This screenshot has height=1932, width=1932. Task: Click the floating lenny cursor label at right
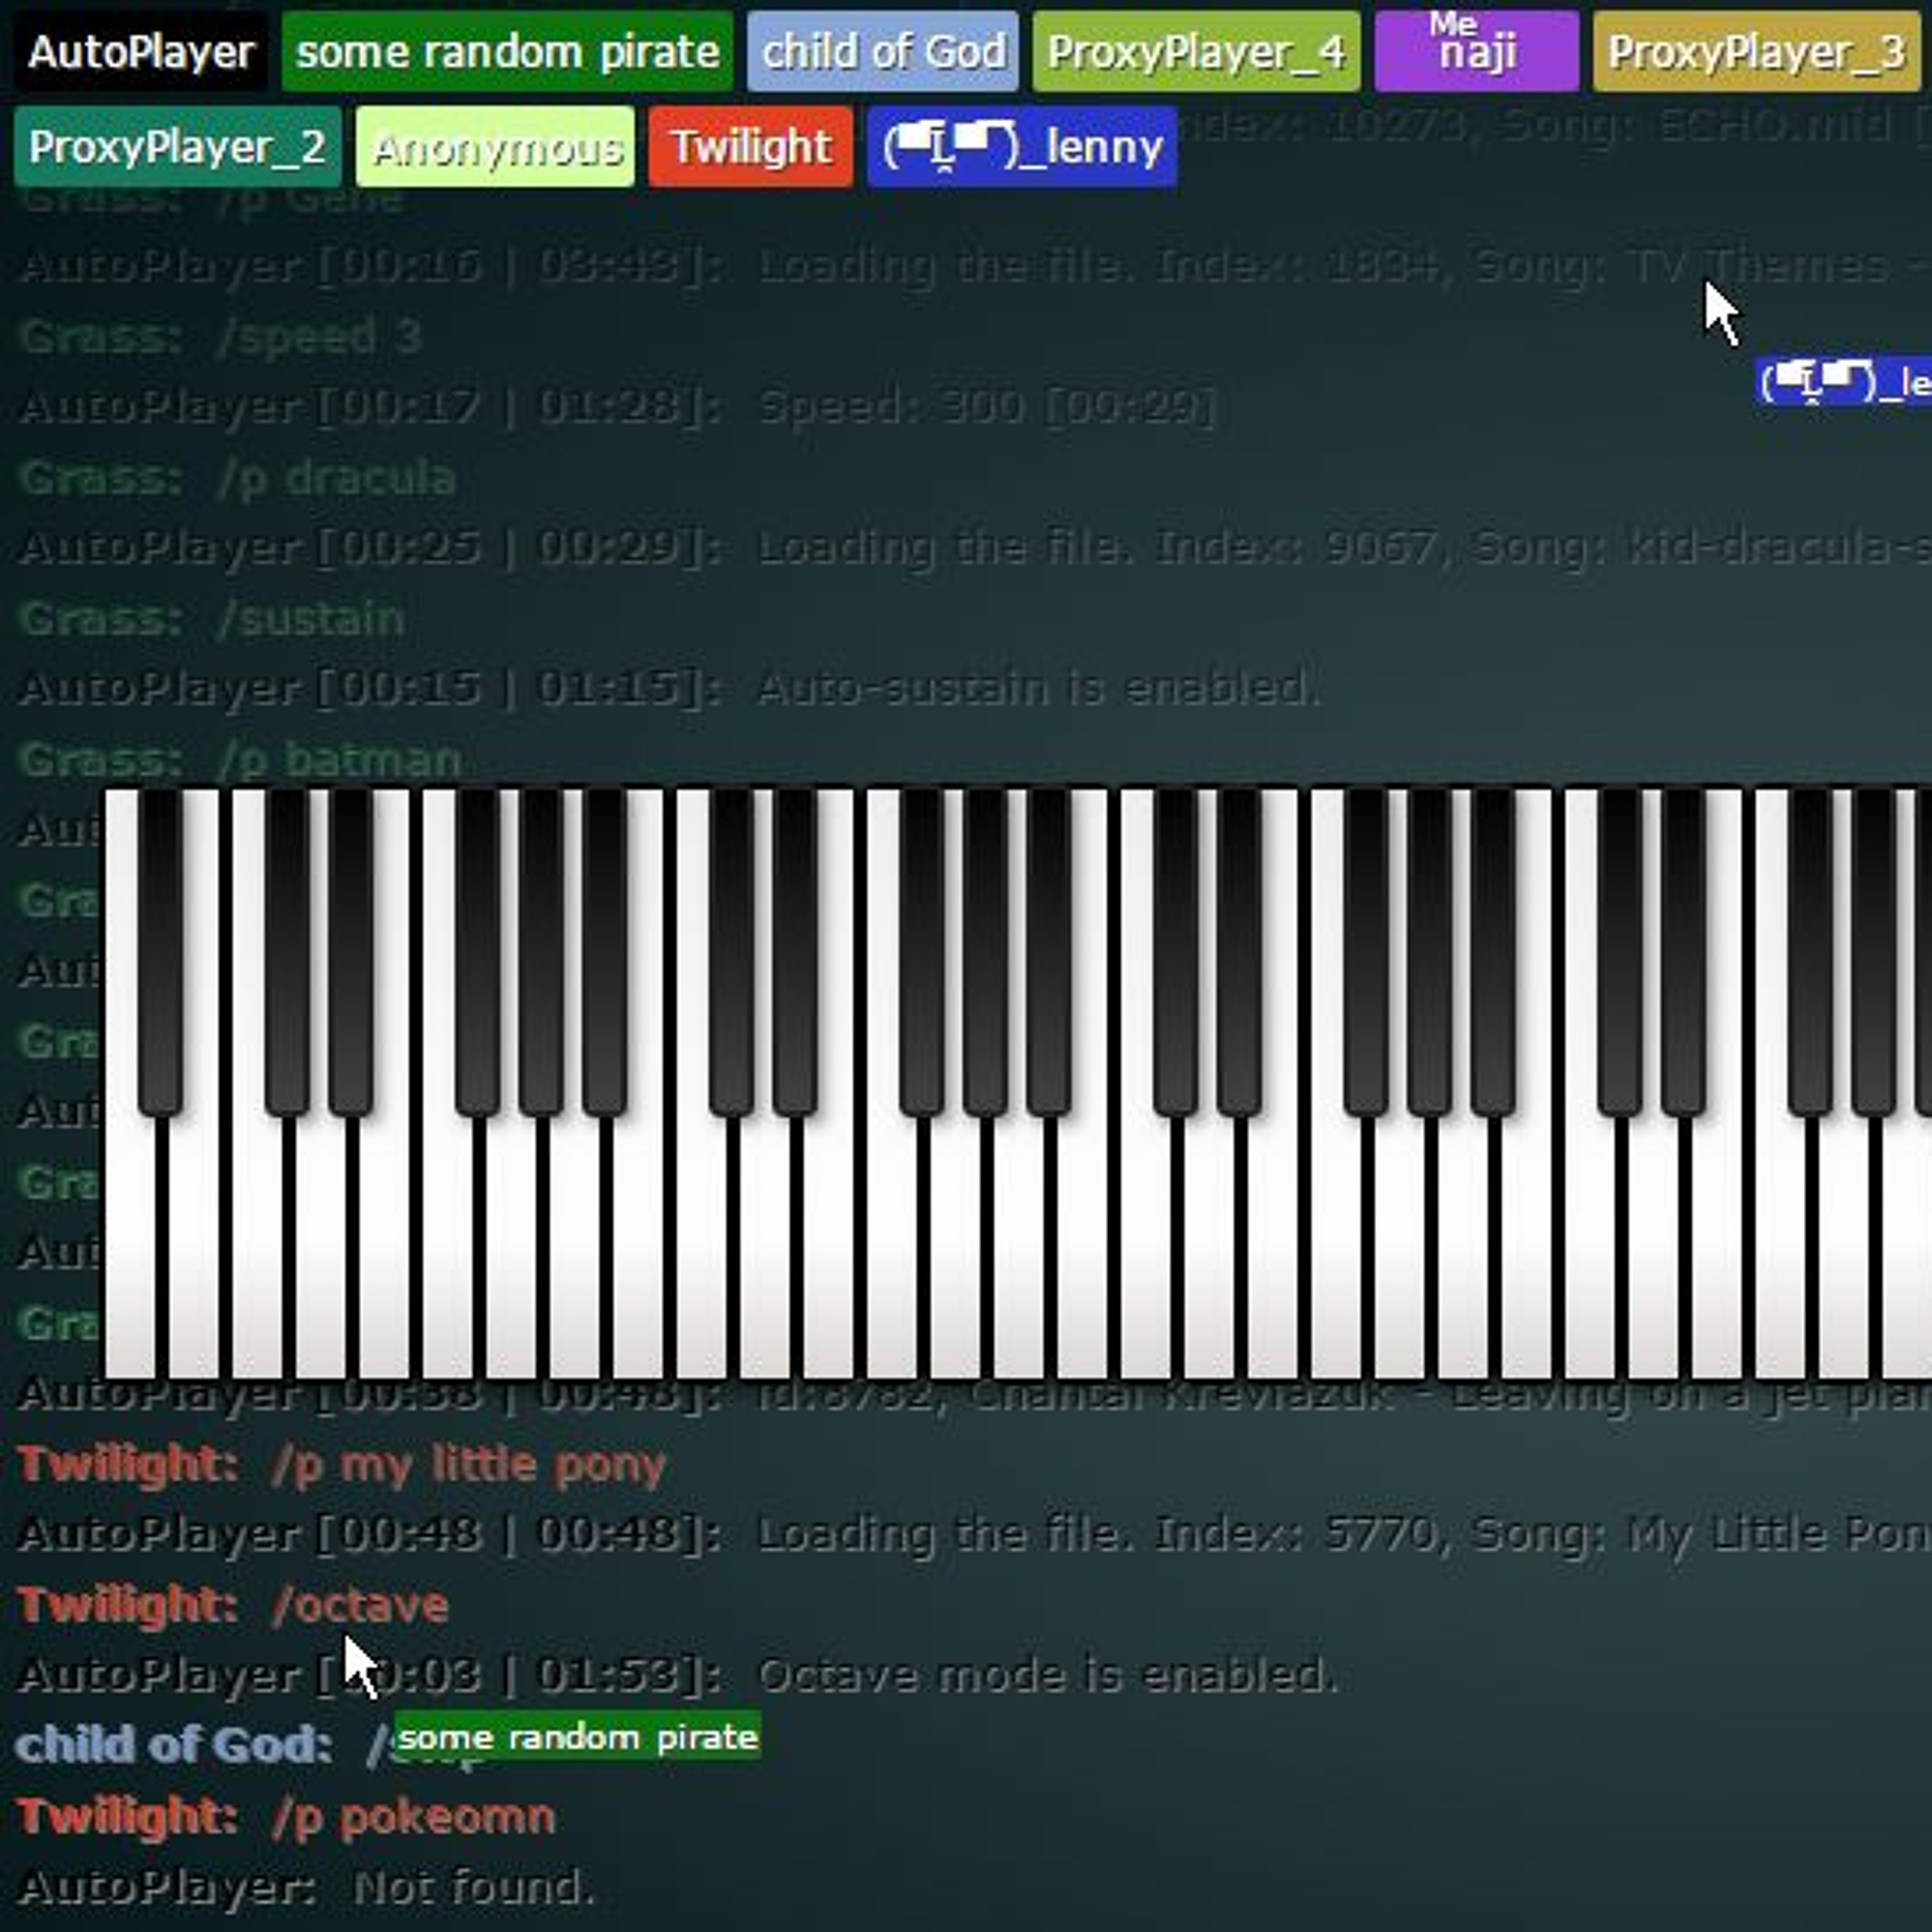1843,381
